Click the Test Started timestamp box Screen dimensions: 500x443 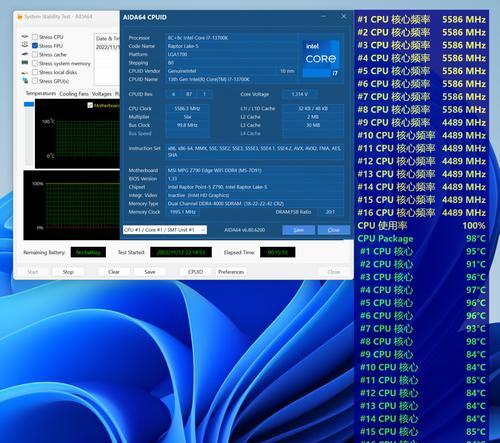click(181, 252)
